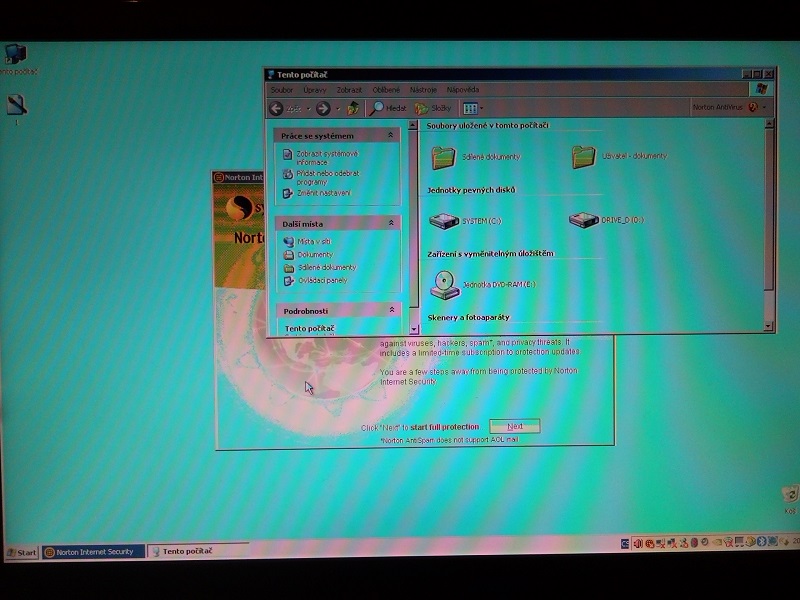800x600 pixels.
Task: Click the Norton Internet Security window title bar
Action: point(239,178)
